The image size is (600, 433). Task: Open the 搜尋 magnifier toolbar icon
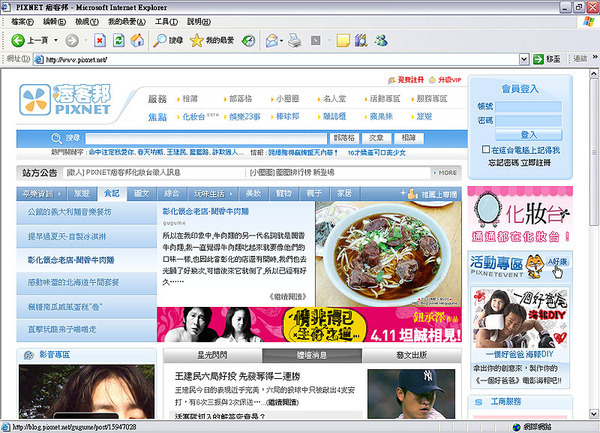pyautogui.click(x=159, y=40)
